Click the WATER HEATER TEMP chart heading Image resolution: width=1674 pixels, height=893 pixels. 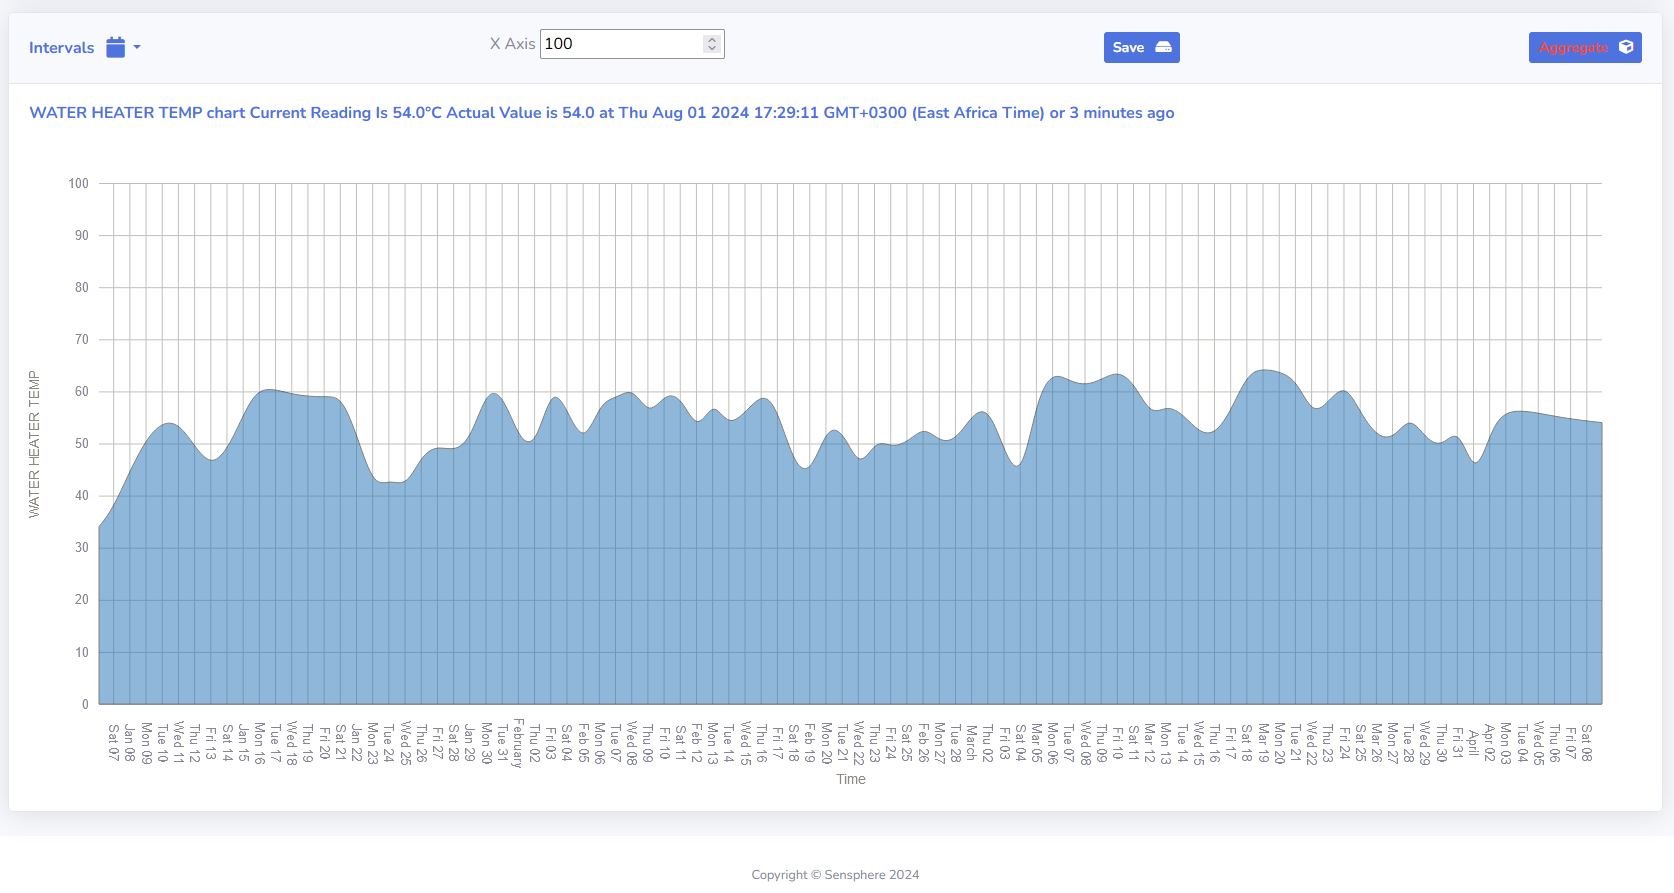tap(601, 113)
